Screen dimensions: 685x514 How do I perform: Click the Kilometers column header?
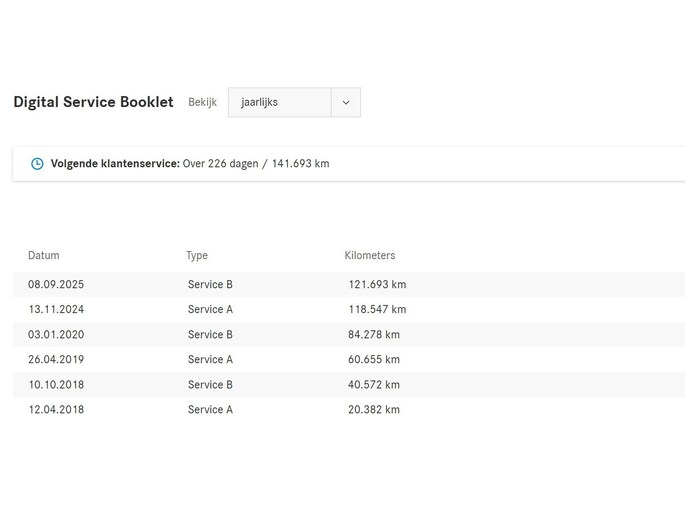pyautogui.click(x=370, y=255)
